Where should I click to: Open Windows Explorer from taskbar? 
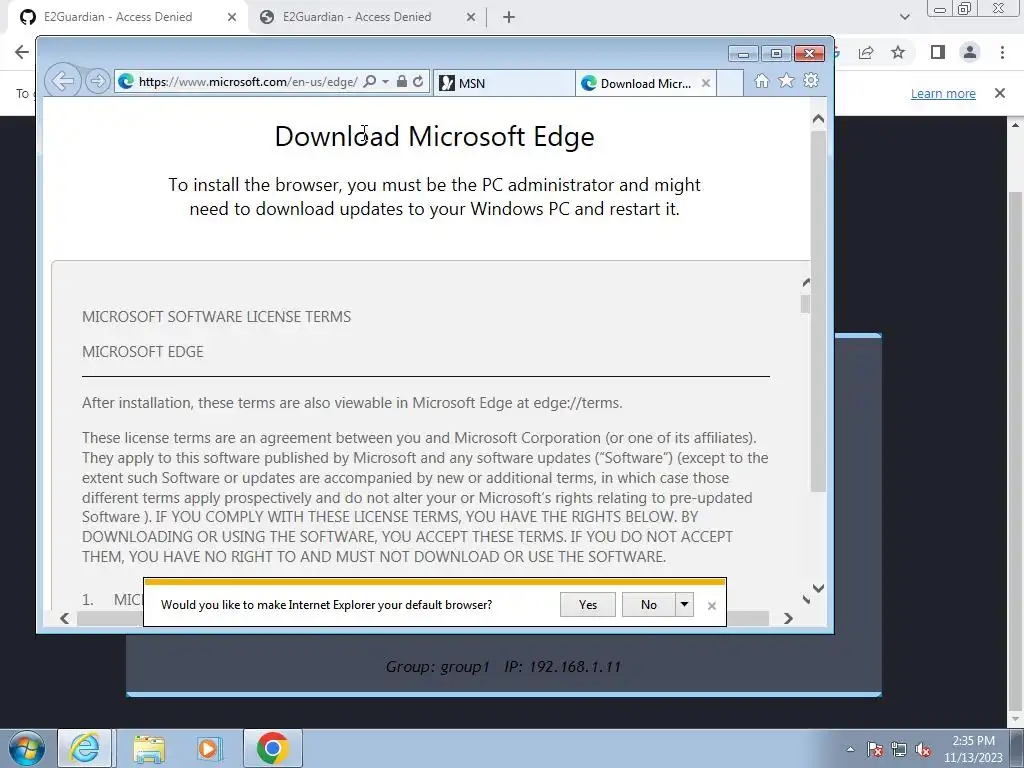tap(149, 748)
